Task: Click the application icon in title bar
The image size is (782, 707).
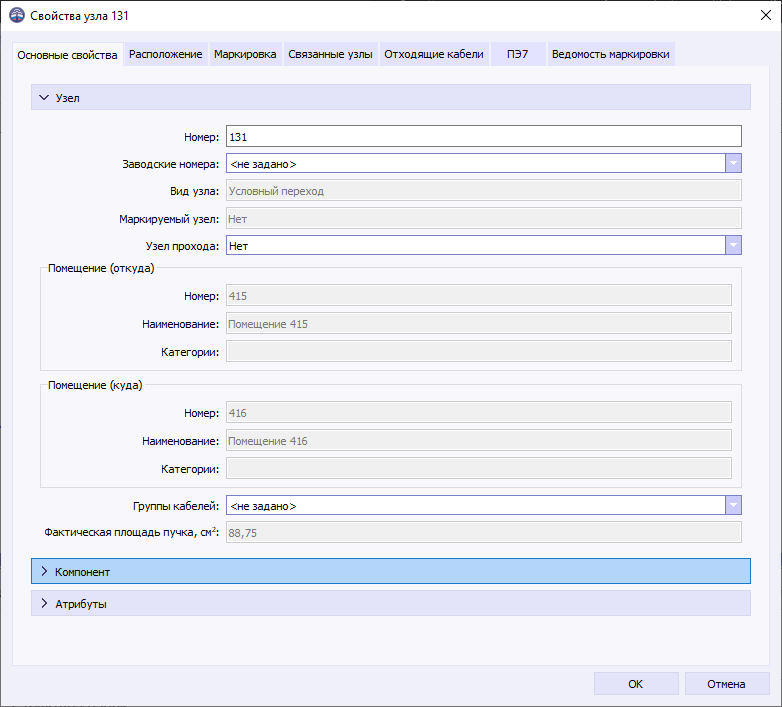Action: (17, 15)
